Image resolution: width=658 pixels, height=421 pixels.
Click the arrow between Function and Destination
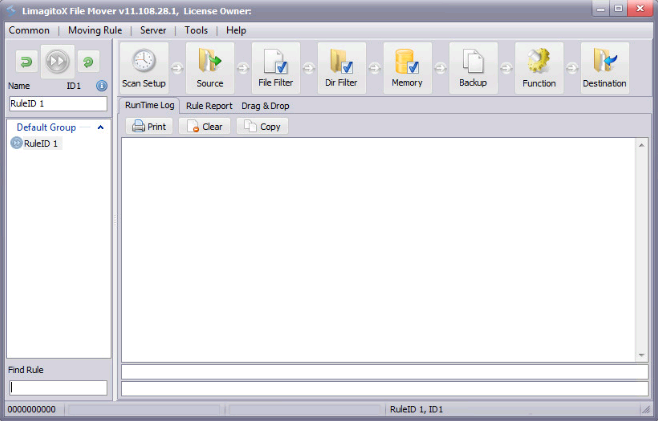click(x=572, y=68)
